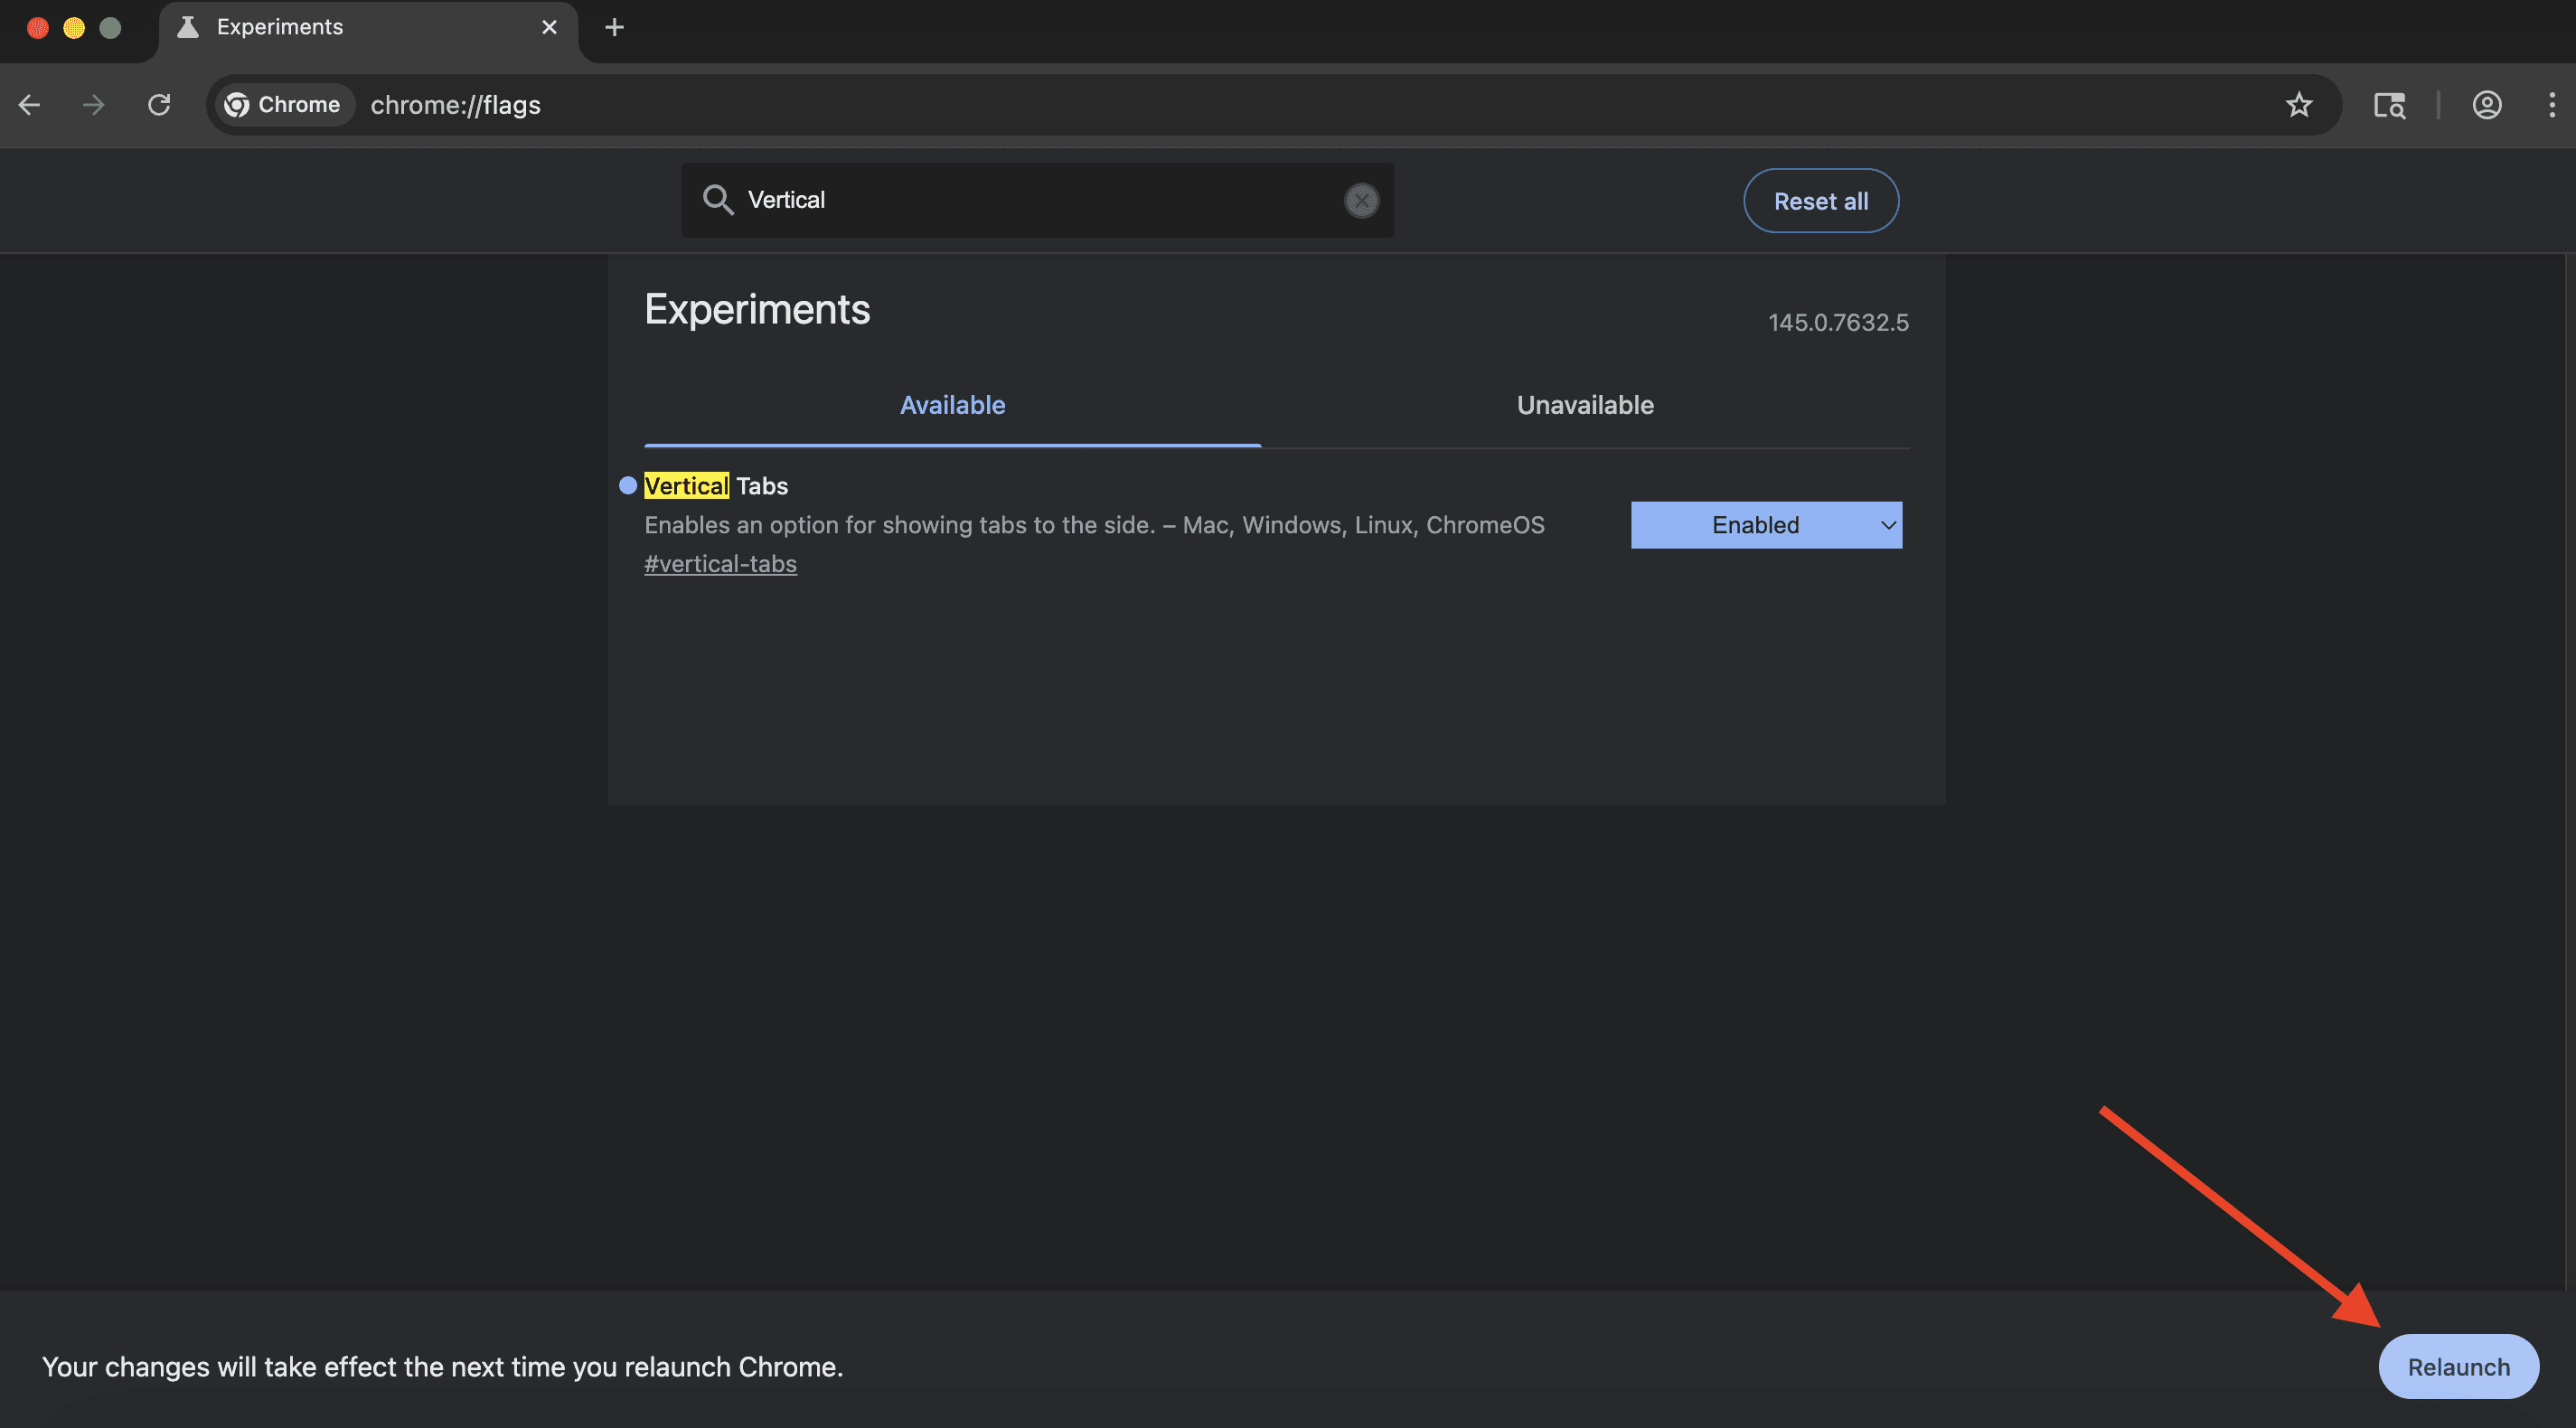Click the tab search icon in toolbar

point(2389,105)
